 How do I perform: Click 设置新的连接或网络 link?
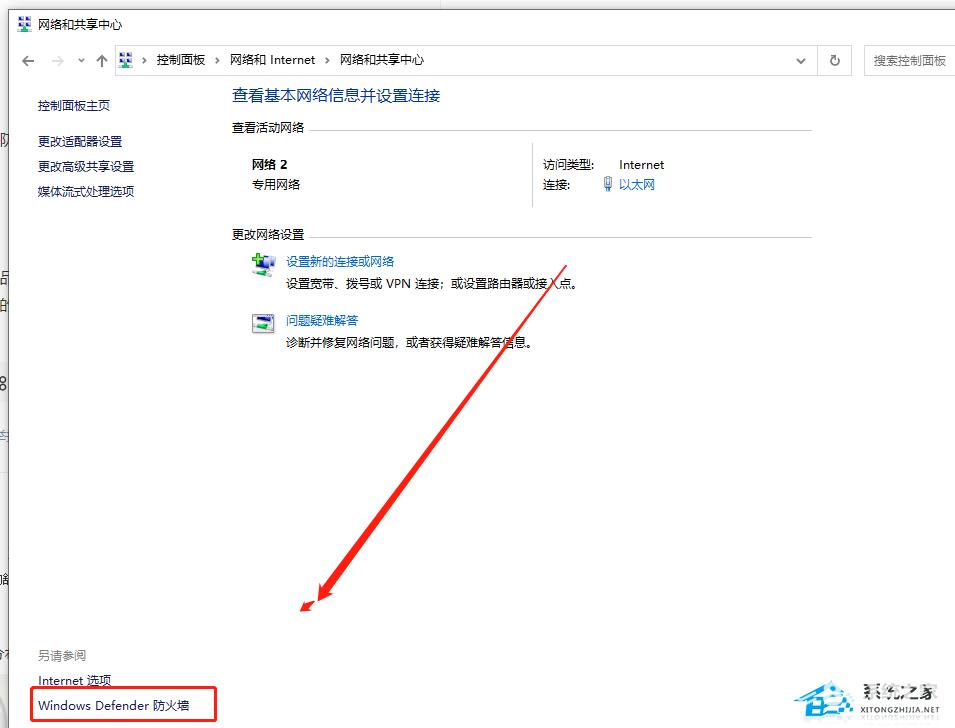click(340, 261)
